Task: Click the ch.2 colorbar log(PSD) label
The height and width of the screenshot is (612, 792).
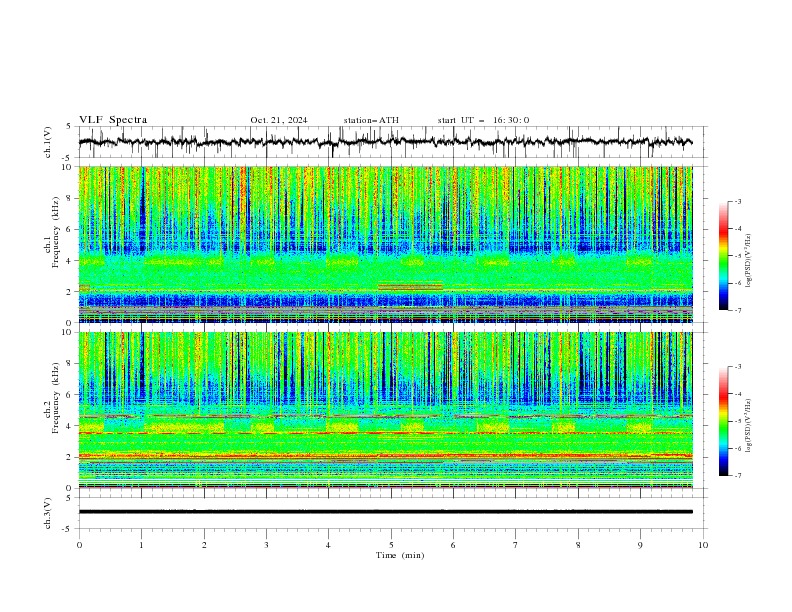Action: [x=750, y=426]
